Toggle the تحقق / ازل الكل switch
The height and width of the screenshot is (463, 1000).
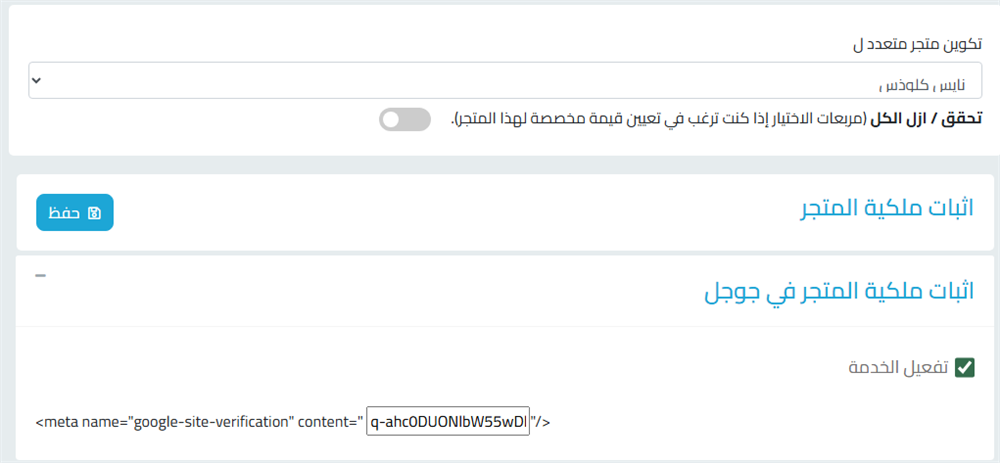(404, 121)
